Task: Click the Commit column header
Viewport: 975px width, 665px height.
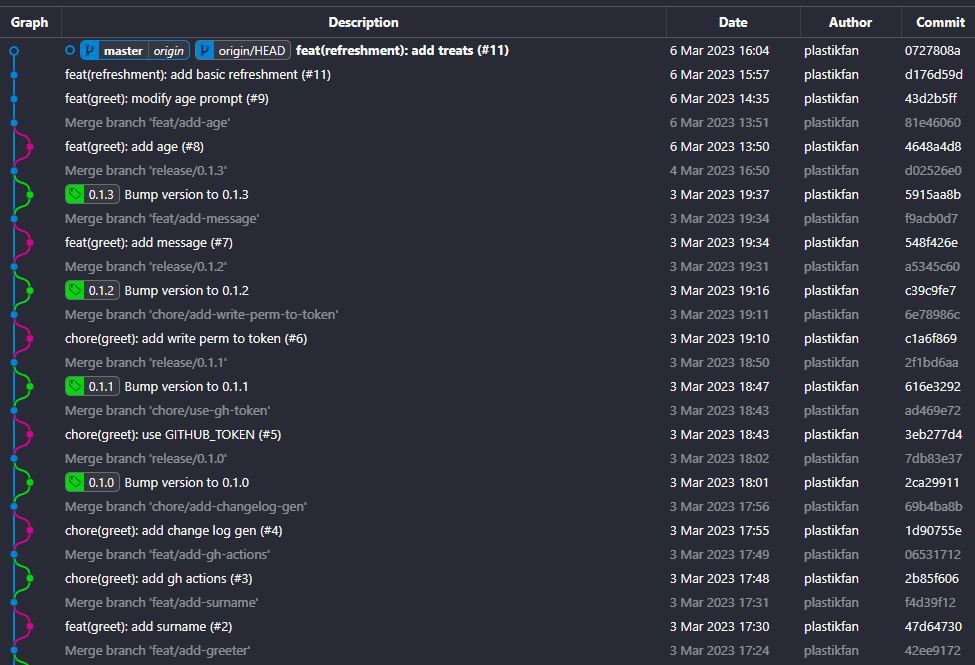Action: coord(940,22)
